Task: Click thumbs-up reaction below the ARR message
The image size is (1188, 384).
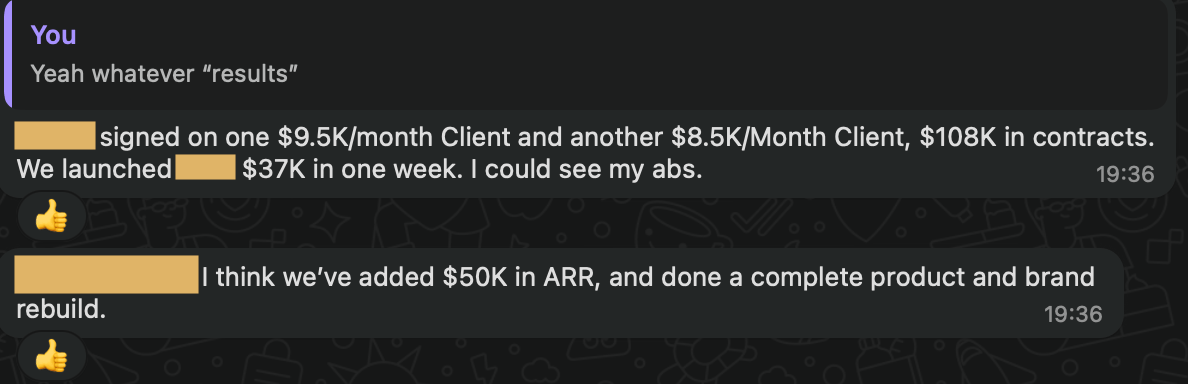Action: pyautogui.click(x=52, y=359)
